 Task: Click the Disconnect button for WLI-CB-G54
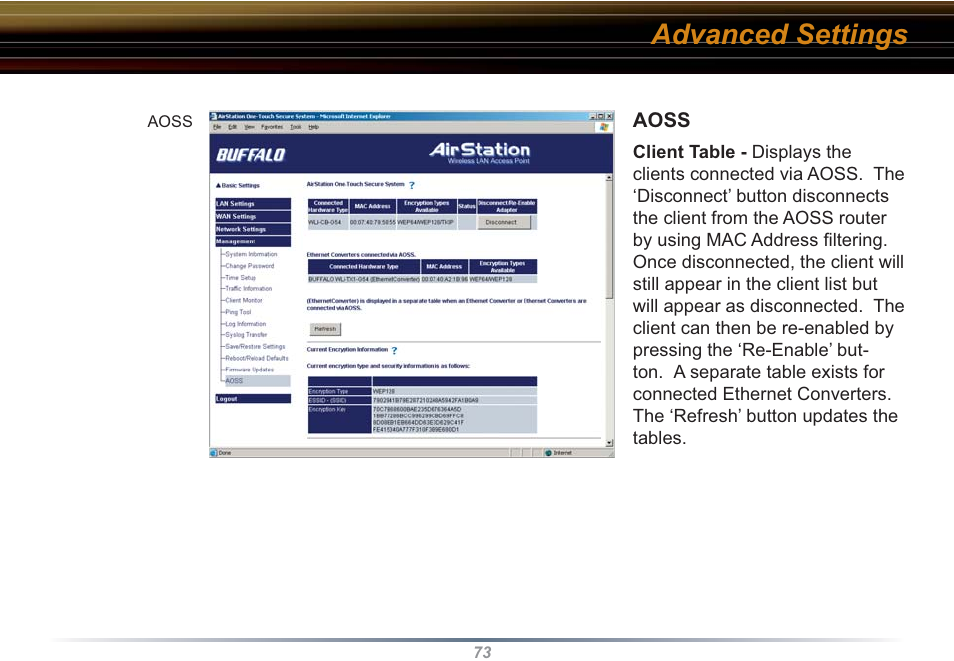(504, 223)
